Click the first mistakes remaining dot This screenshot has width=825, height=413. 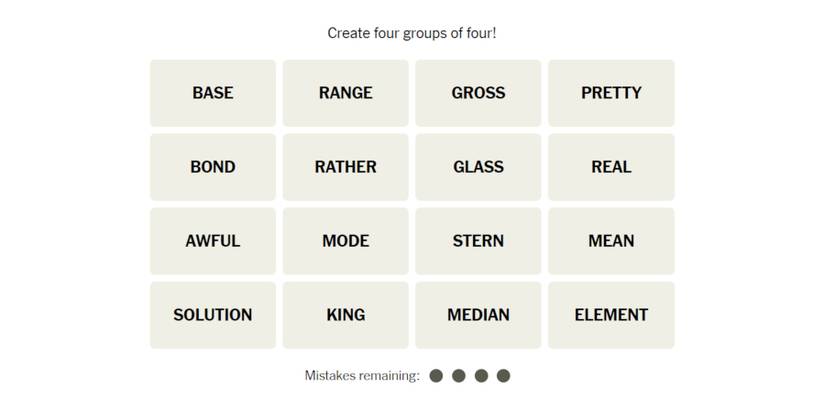[x=436, y=376]
